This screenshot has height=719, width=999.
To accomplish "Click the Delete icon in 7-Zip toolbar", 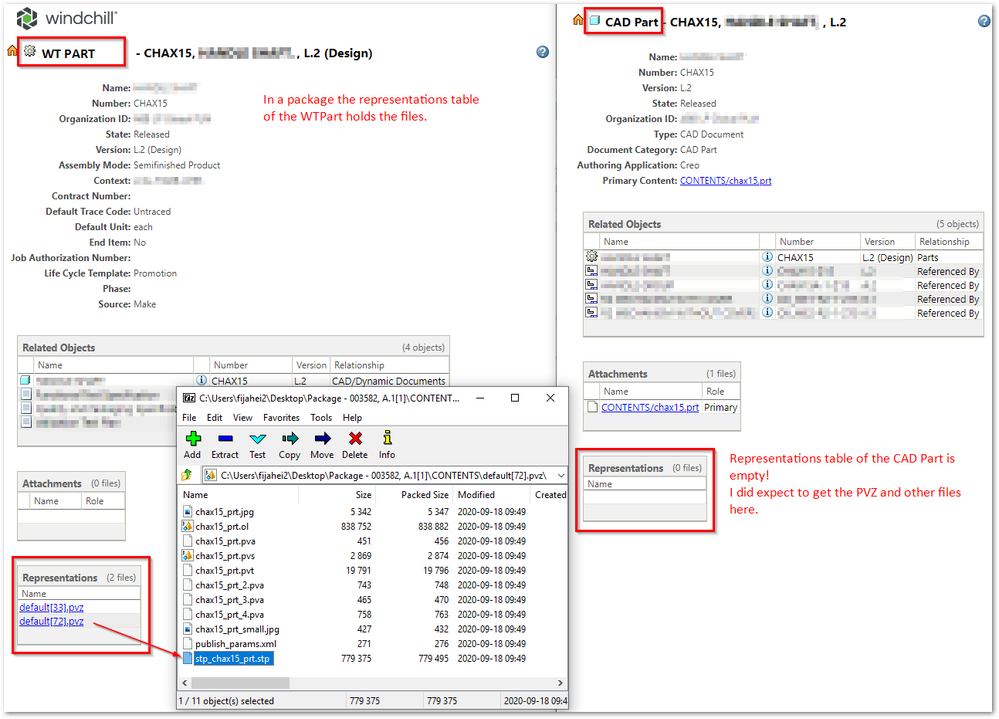I will 355,439.
